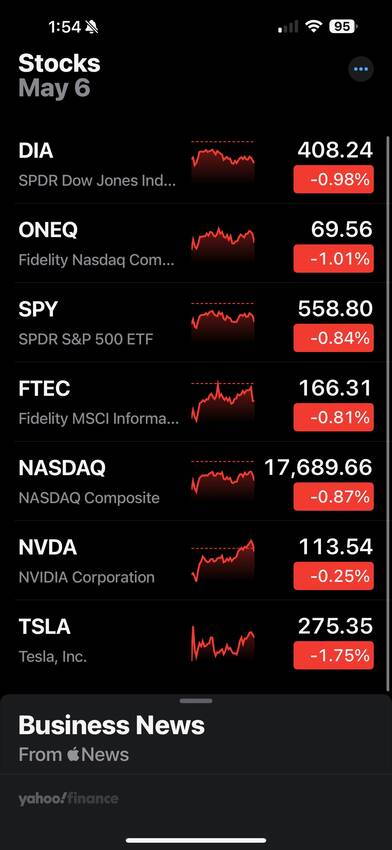Tap the home indicator bar at bottom
The height and width of the screenshot is (850, 392).
click(x=196, y=840)
